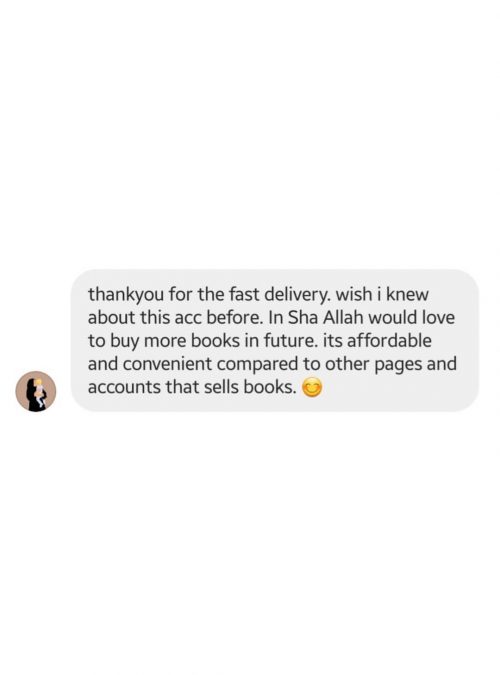The width and height of the screenshot is (500, 675).
Task: Click the phrase "would love"
Action: (411, 318)
